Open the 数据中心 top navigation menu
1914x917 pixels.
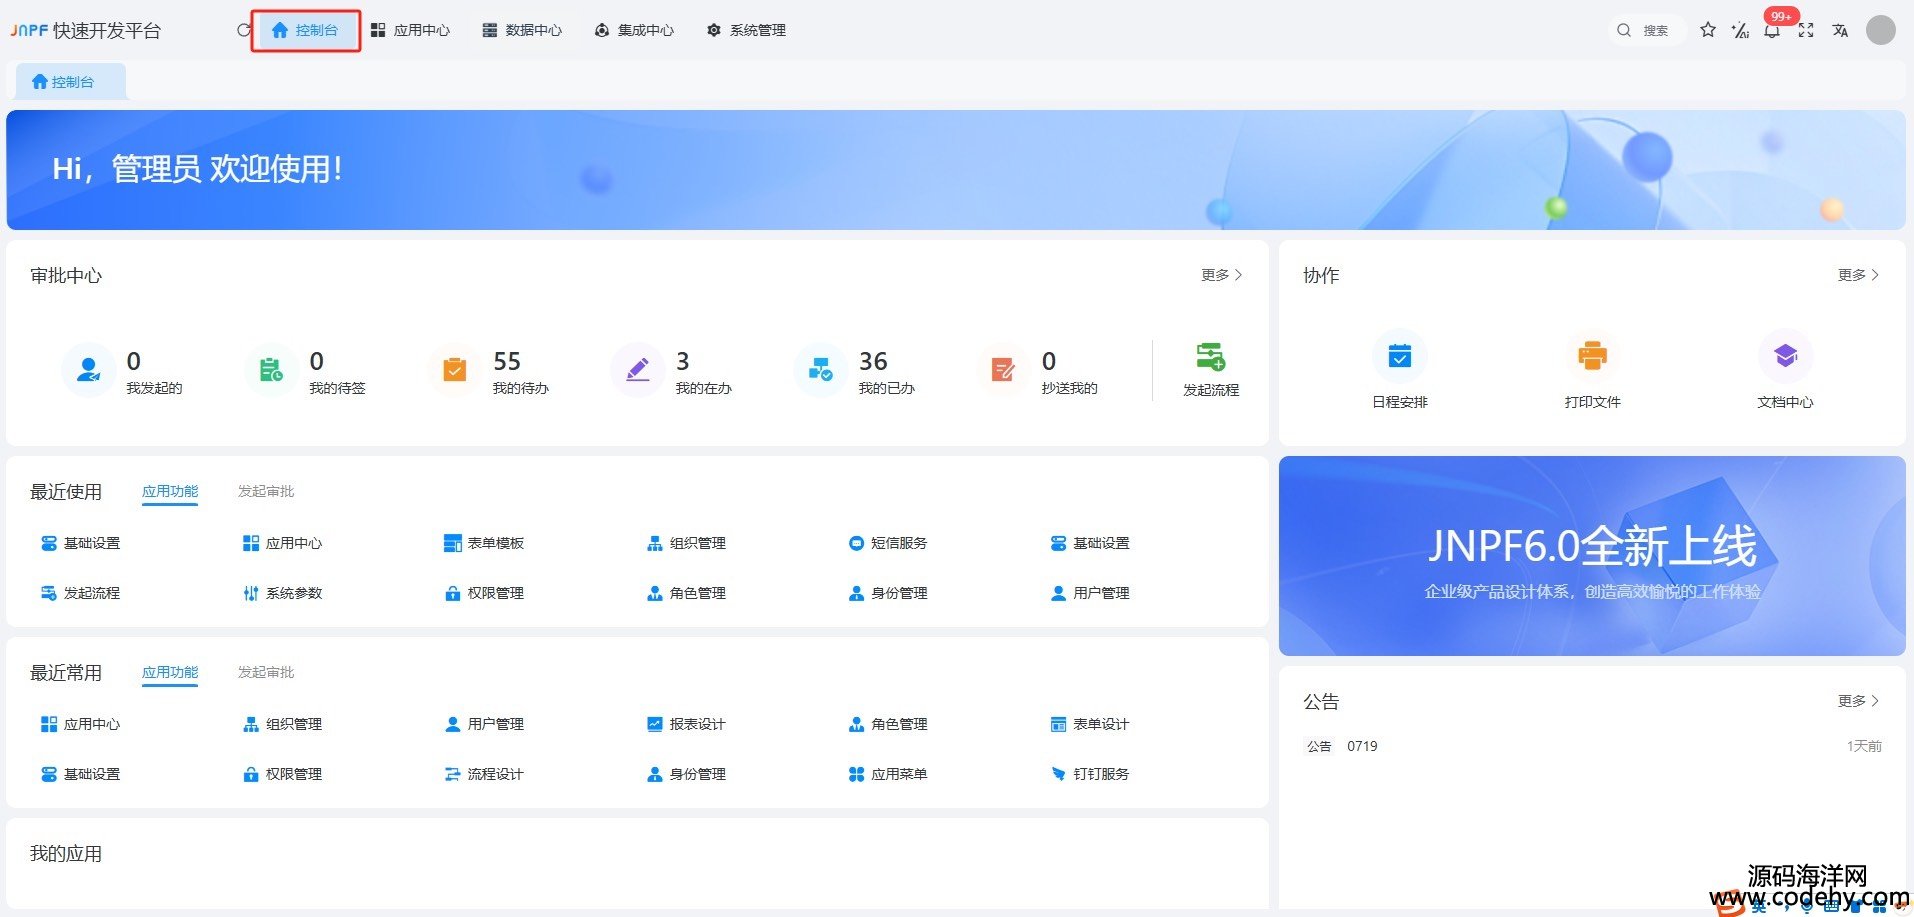coord(522,30)
